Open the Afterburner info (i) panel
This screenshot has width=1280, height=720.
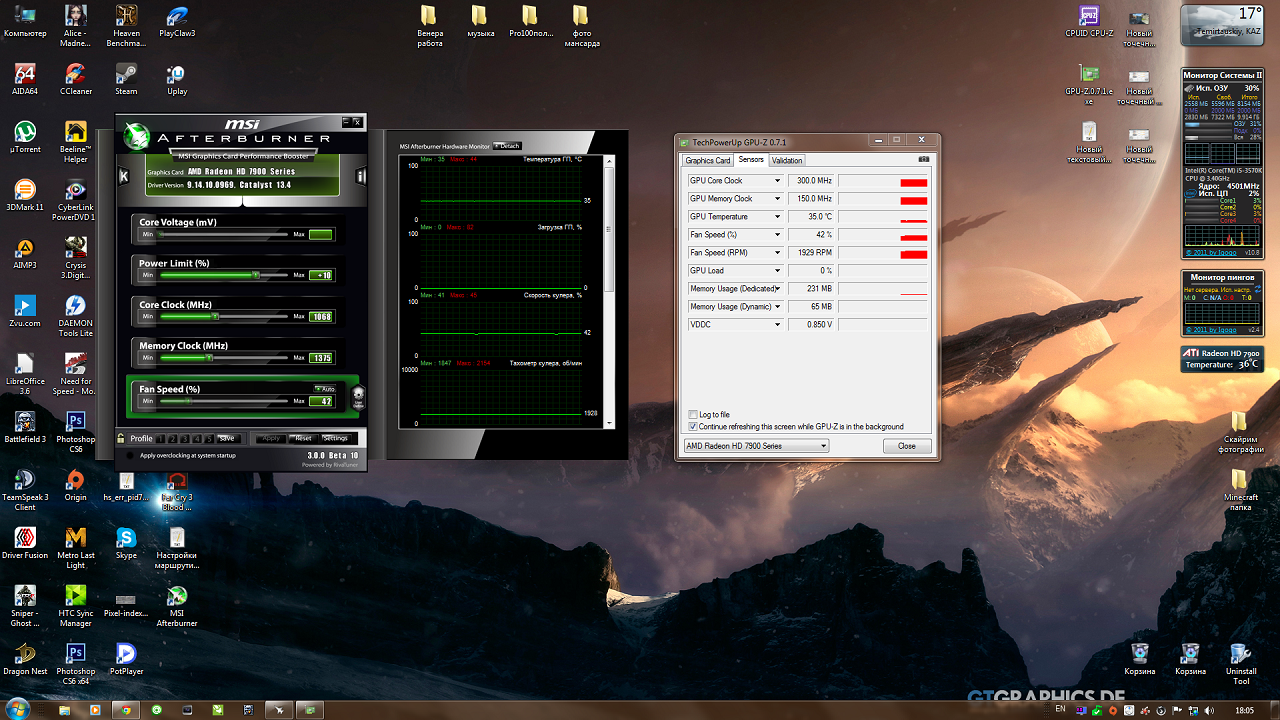360,176
